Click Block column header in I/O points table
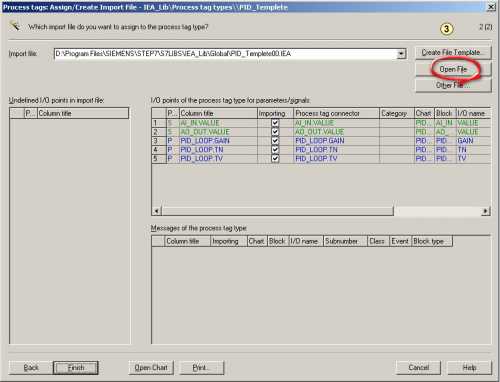Image resolution: width=500 pixels, height=382 pixels. click(445, 113)
